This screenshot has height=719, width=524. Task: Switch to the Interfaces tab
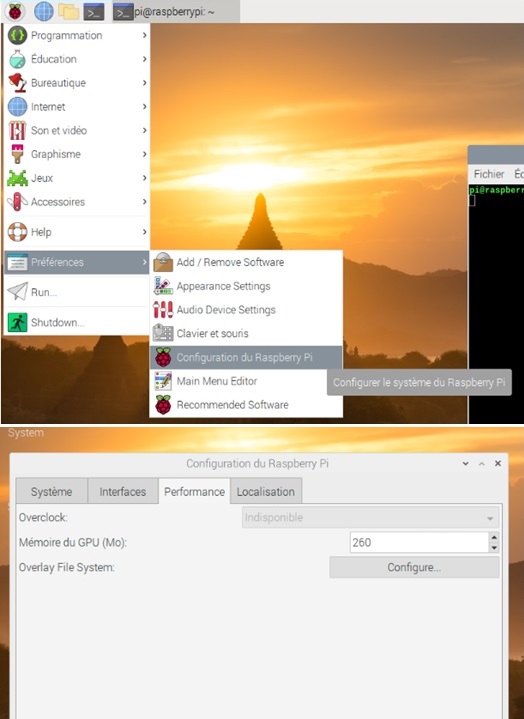tap(122, 492)
